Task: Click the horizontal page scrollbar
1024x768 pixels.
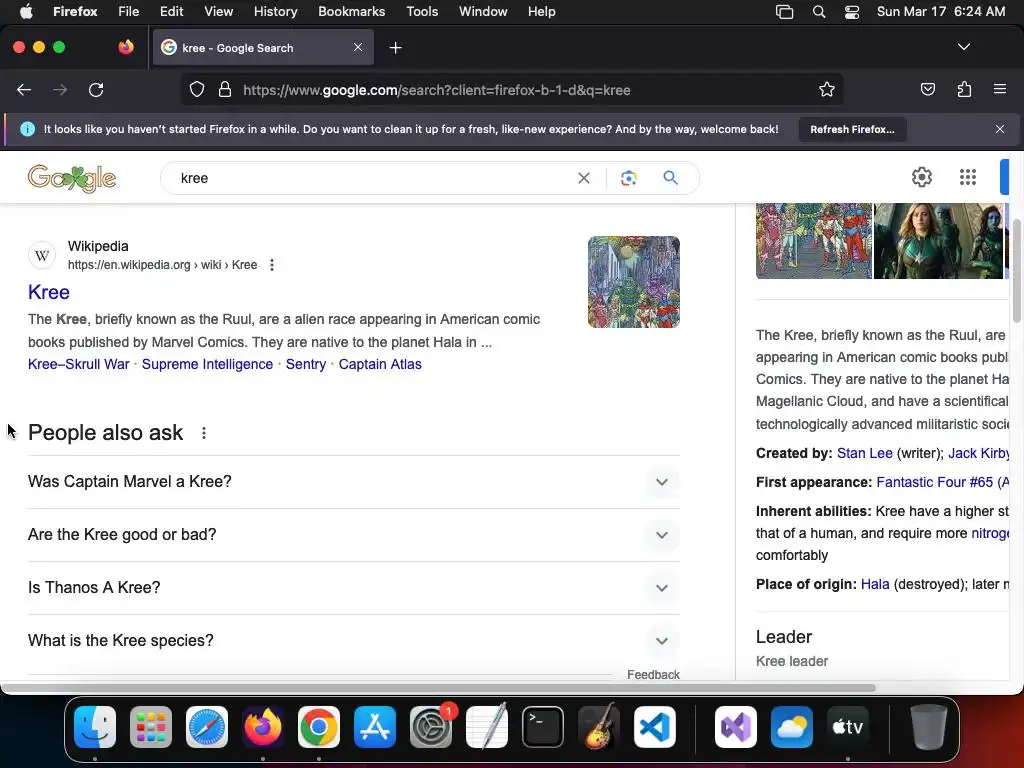Action: coord(438,688)
